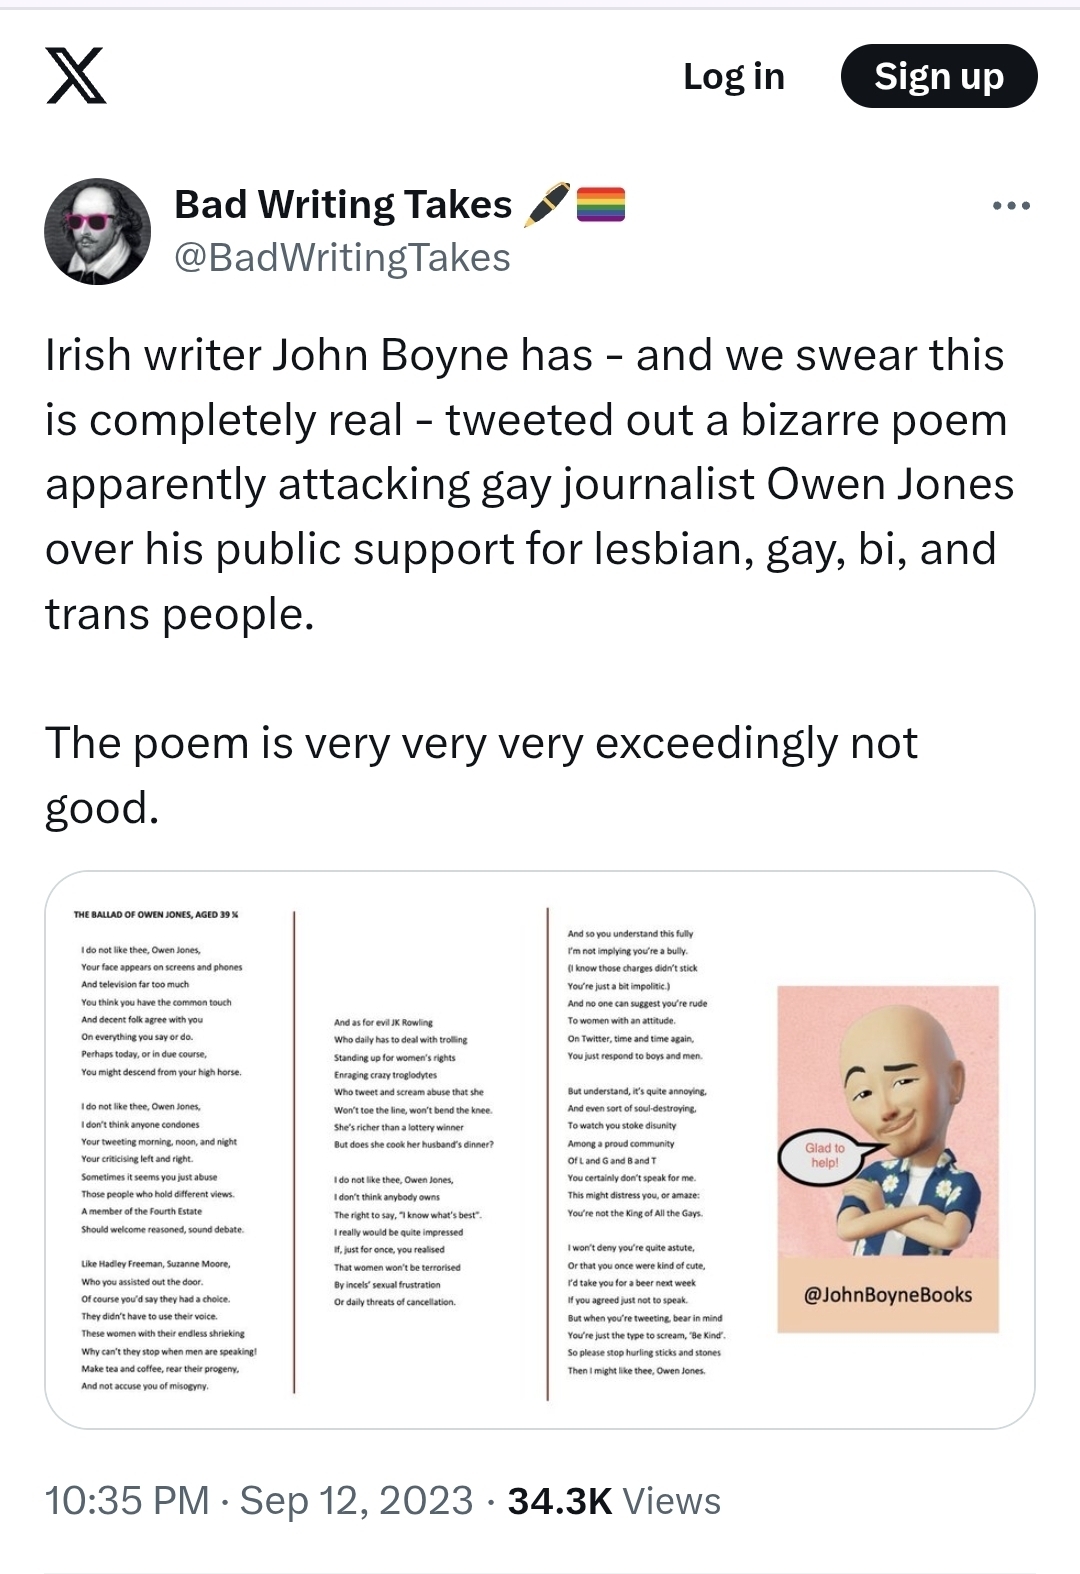Click the tweet text about John Boyne
Viewport: 1080px width, 1574px height.
click(x=528, y=484)
